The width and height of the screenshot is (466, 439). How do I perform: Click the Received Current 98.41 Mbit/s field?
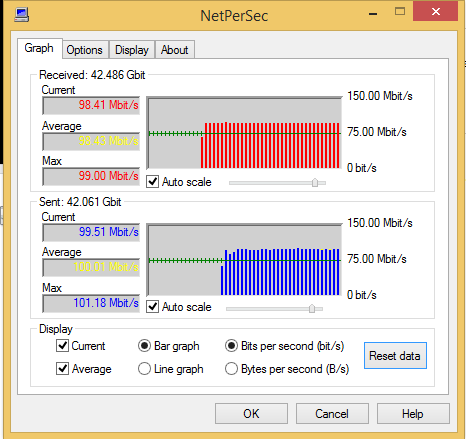(x=91, y=105)
